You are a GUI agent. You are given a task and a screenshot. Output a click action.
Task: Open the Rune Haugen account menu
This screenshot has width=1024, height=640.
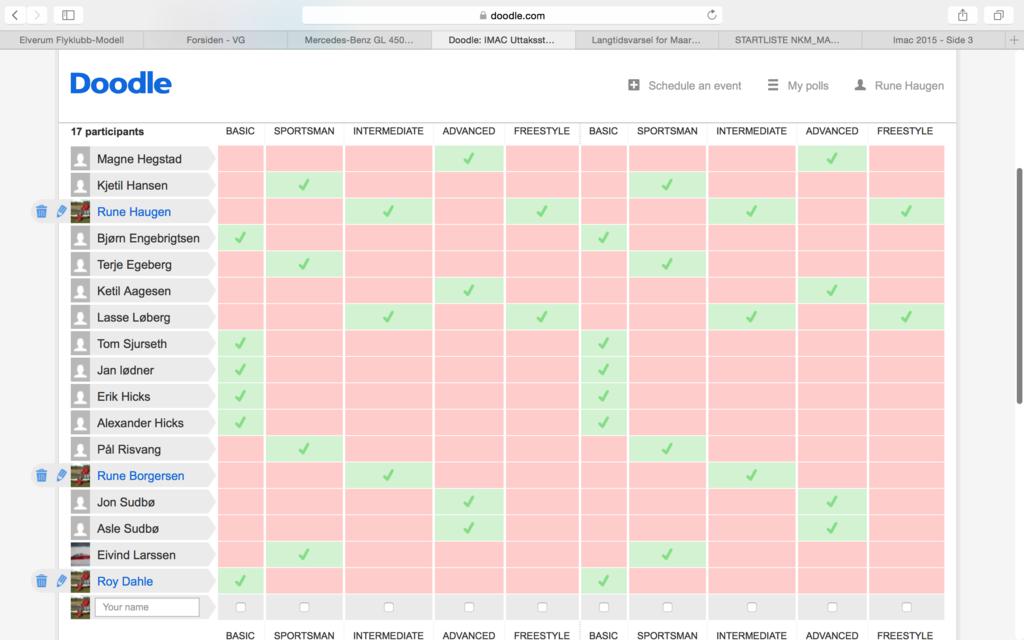click(x=898, y=86)
